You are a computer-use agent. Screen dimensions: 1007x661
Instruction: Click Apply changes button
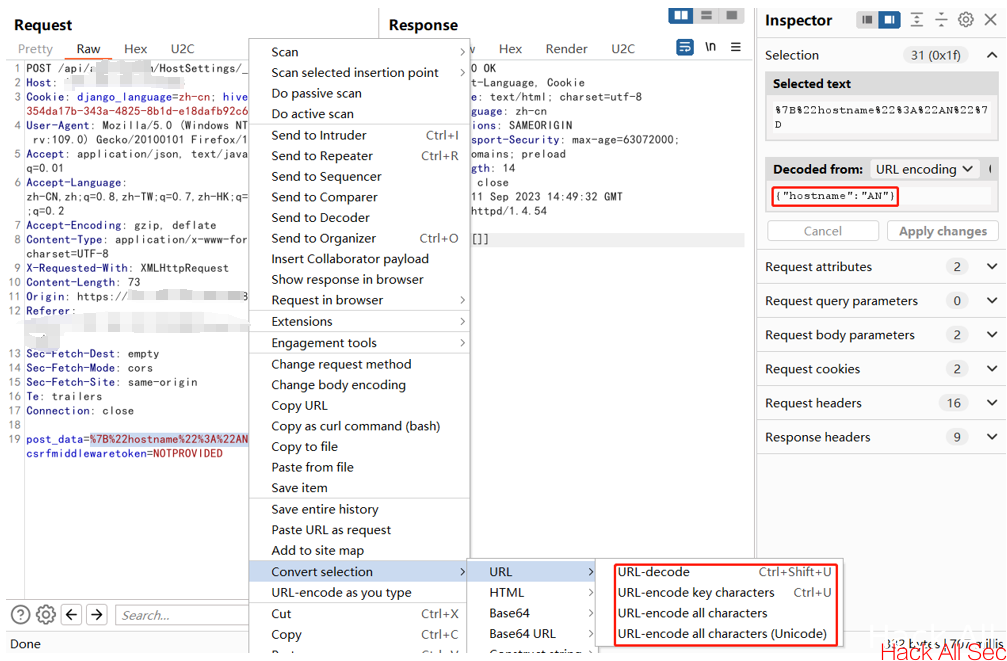[x=943, y=231]
